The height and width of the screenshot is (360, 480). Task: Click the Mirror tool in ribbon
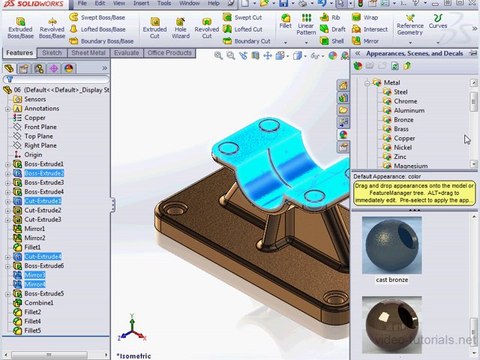365,41
